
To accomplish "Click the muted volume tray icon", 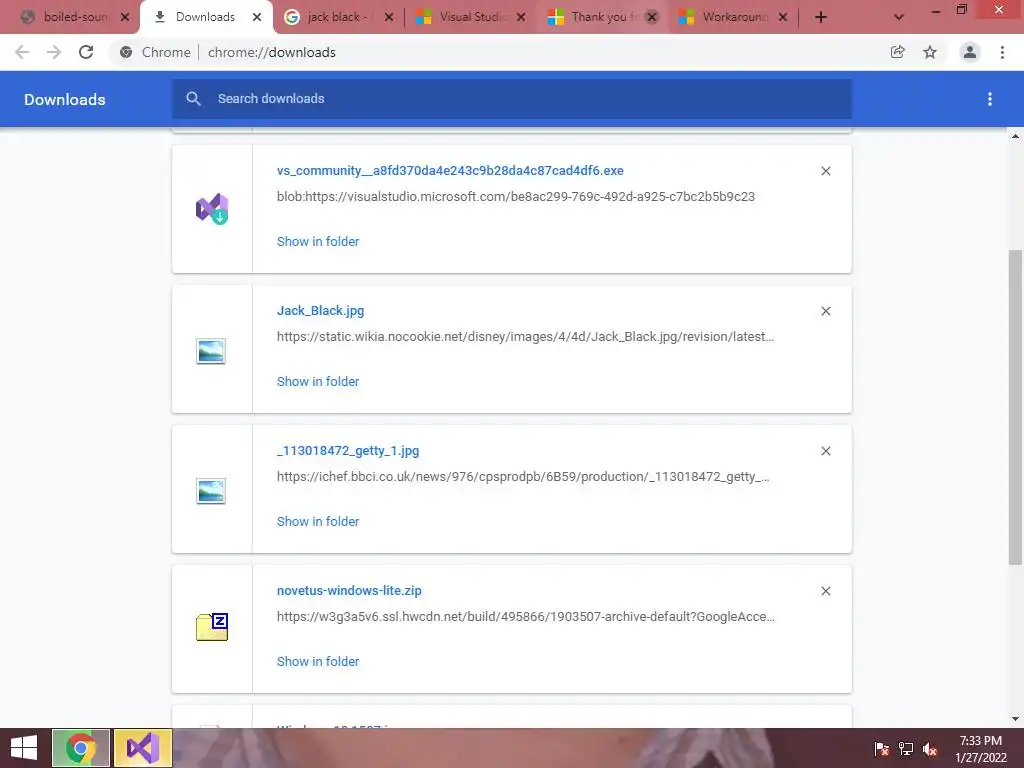I will click(930, 749).
